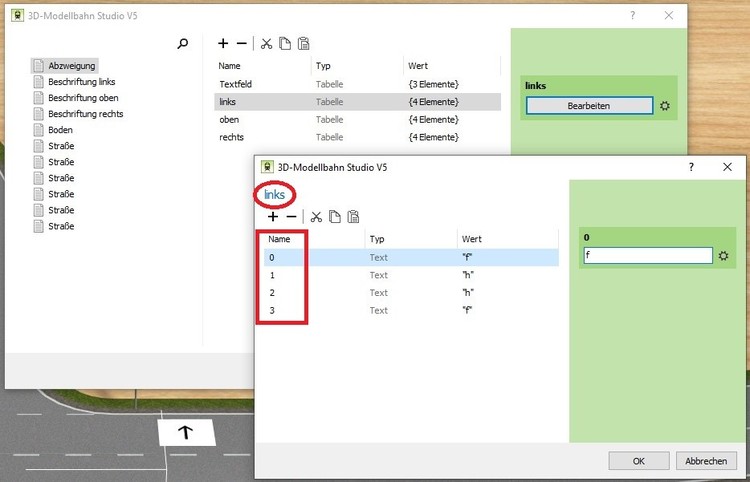
Task: Cut with scissors icon in links dialog
Action: (316, 217)
